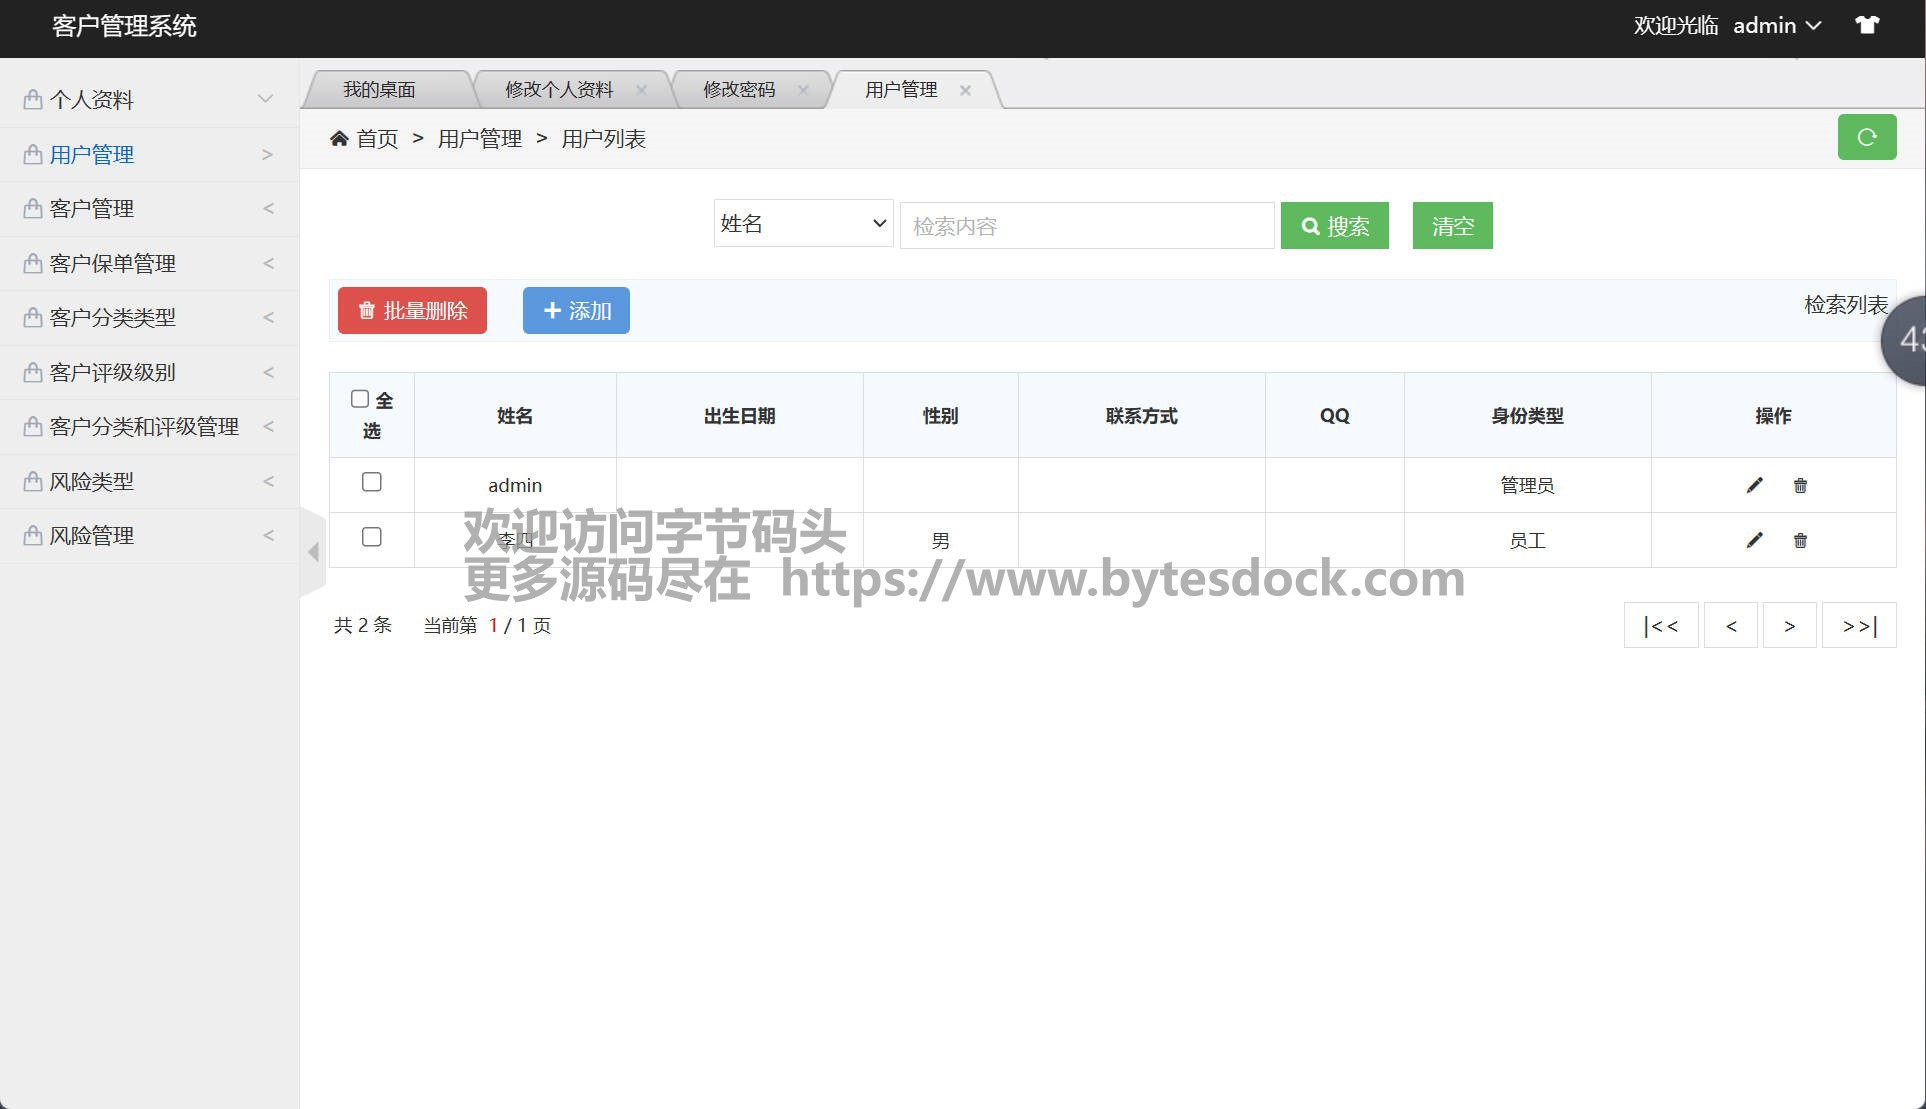Click the blue 添加 button
The height and width of the screenshot is (1109, 1926).
576,311
